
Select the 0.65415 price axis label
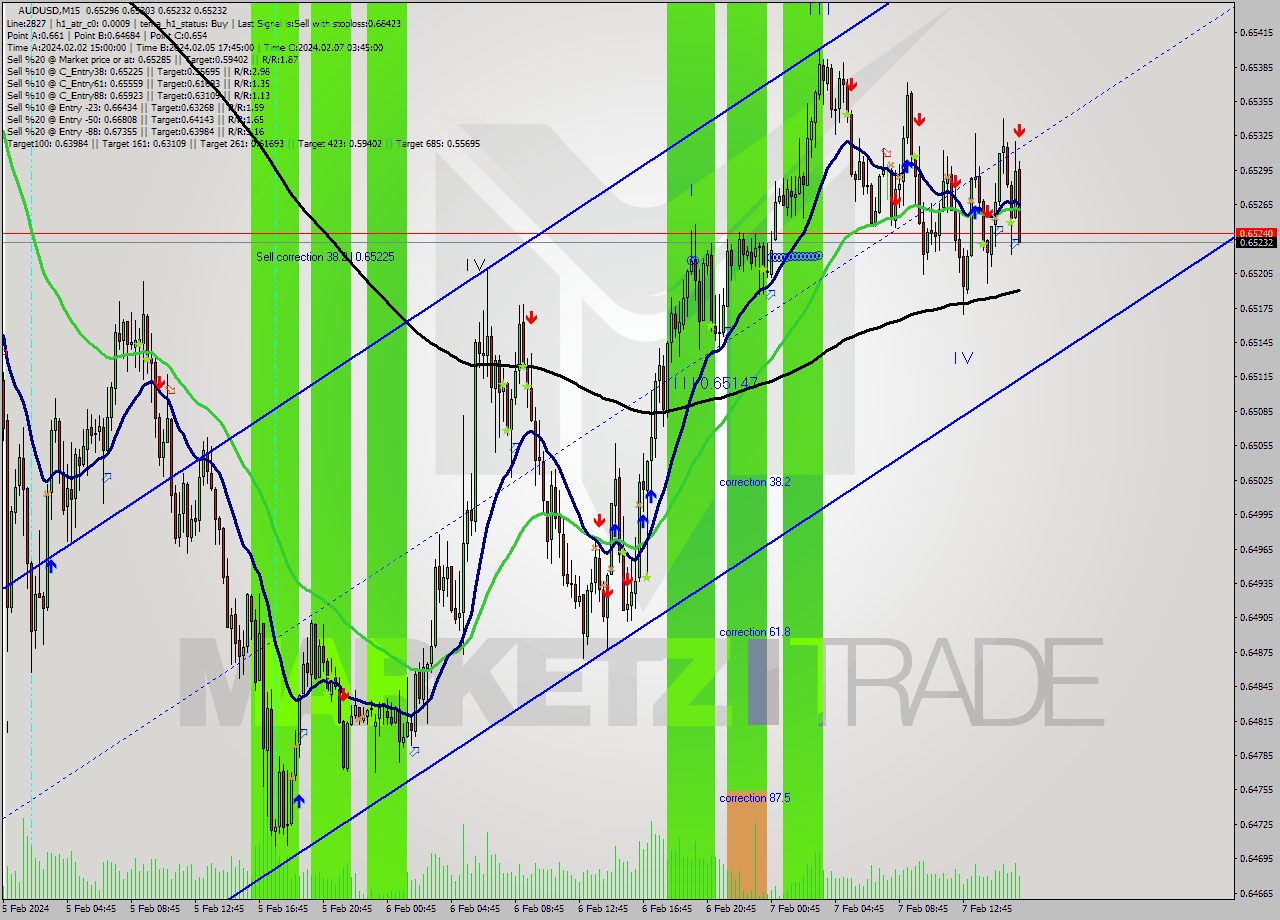coord(1257,33)
